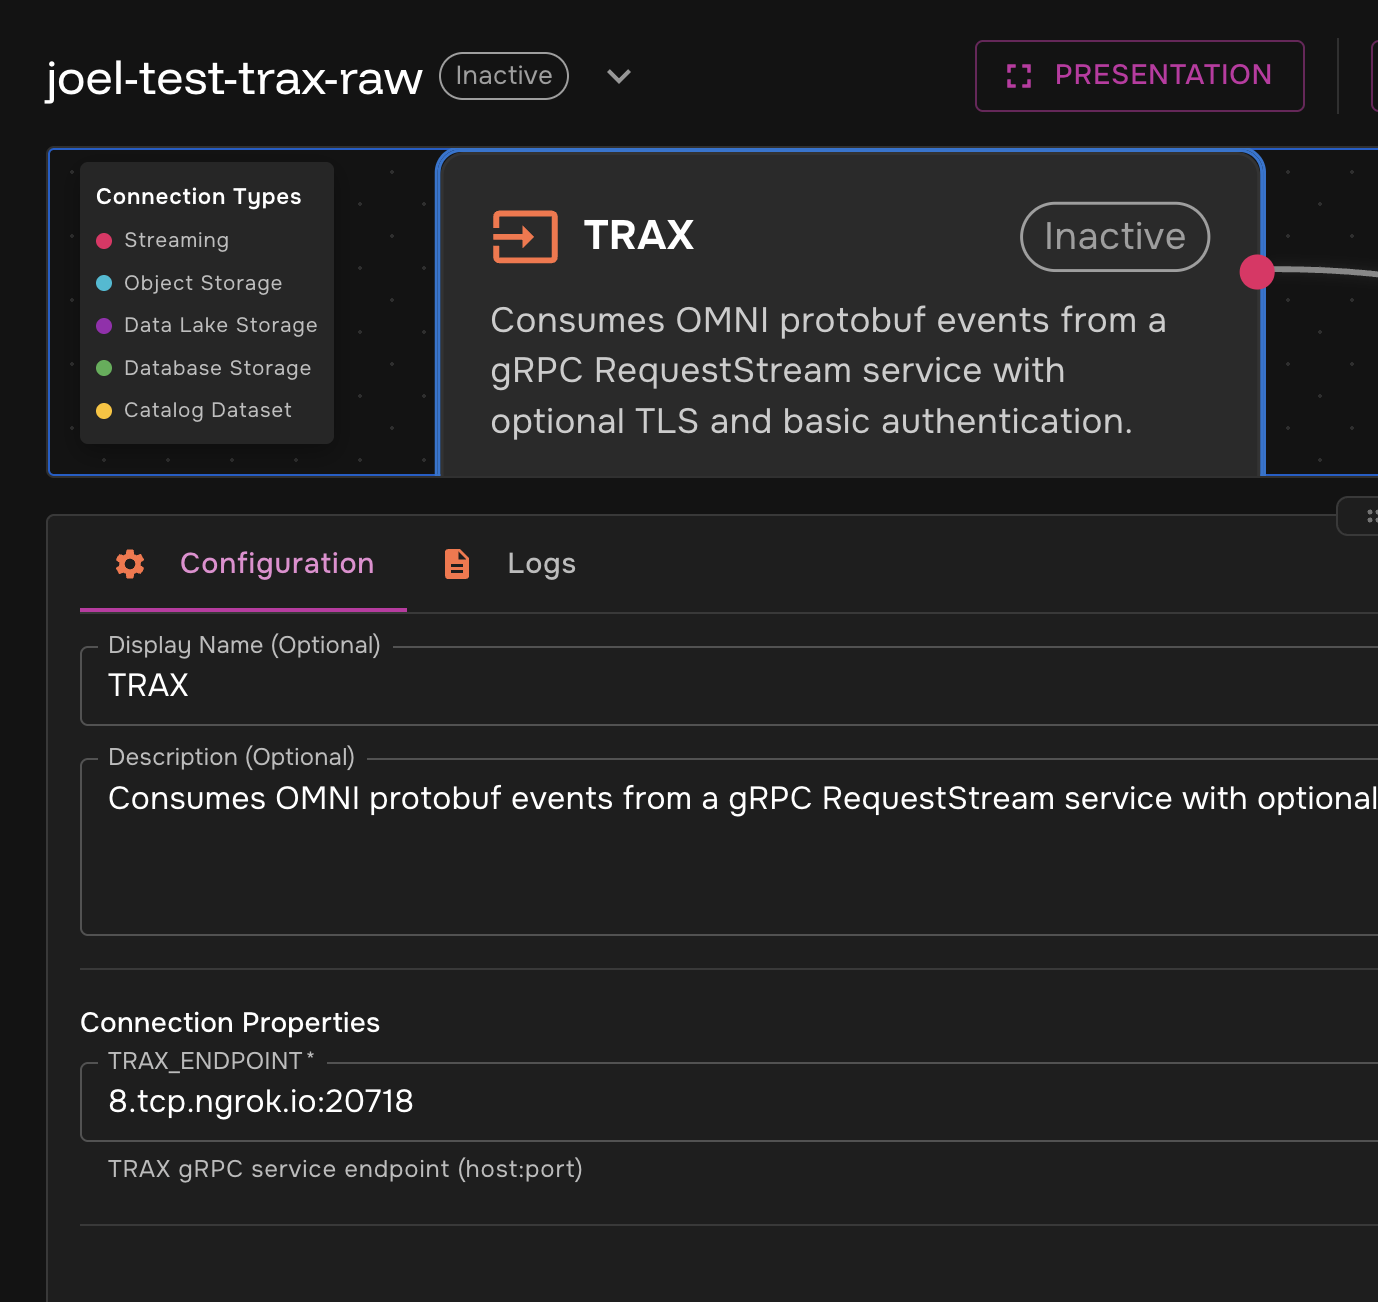Click the Inactive status beside pipeline title
This screenshot has width=1378, height=1302.
(504, 76)
